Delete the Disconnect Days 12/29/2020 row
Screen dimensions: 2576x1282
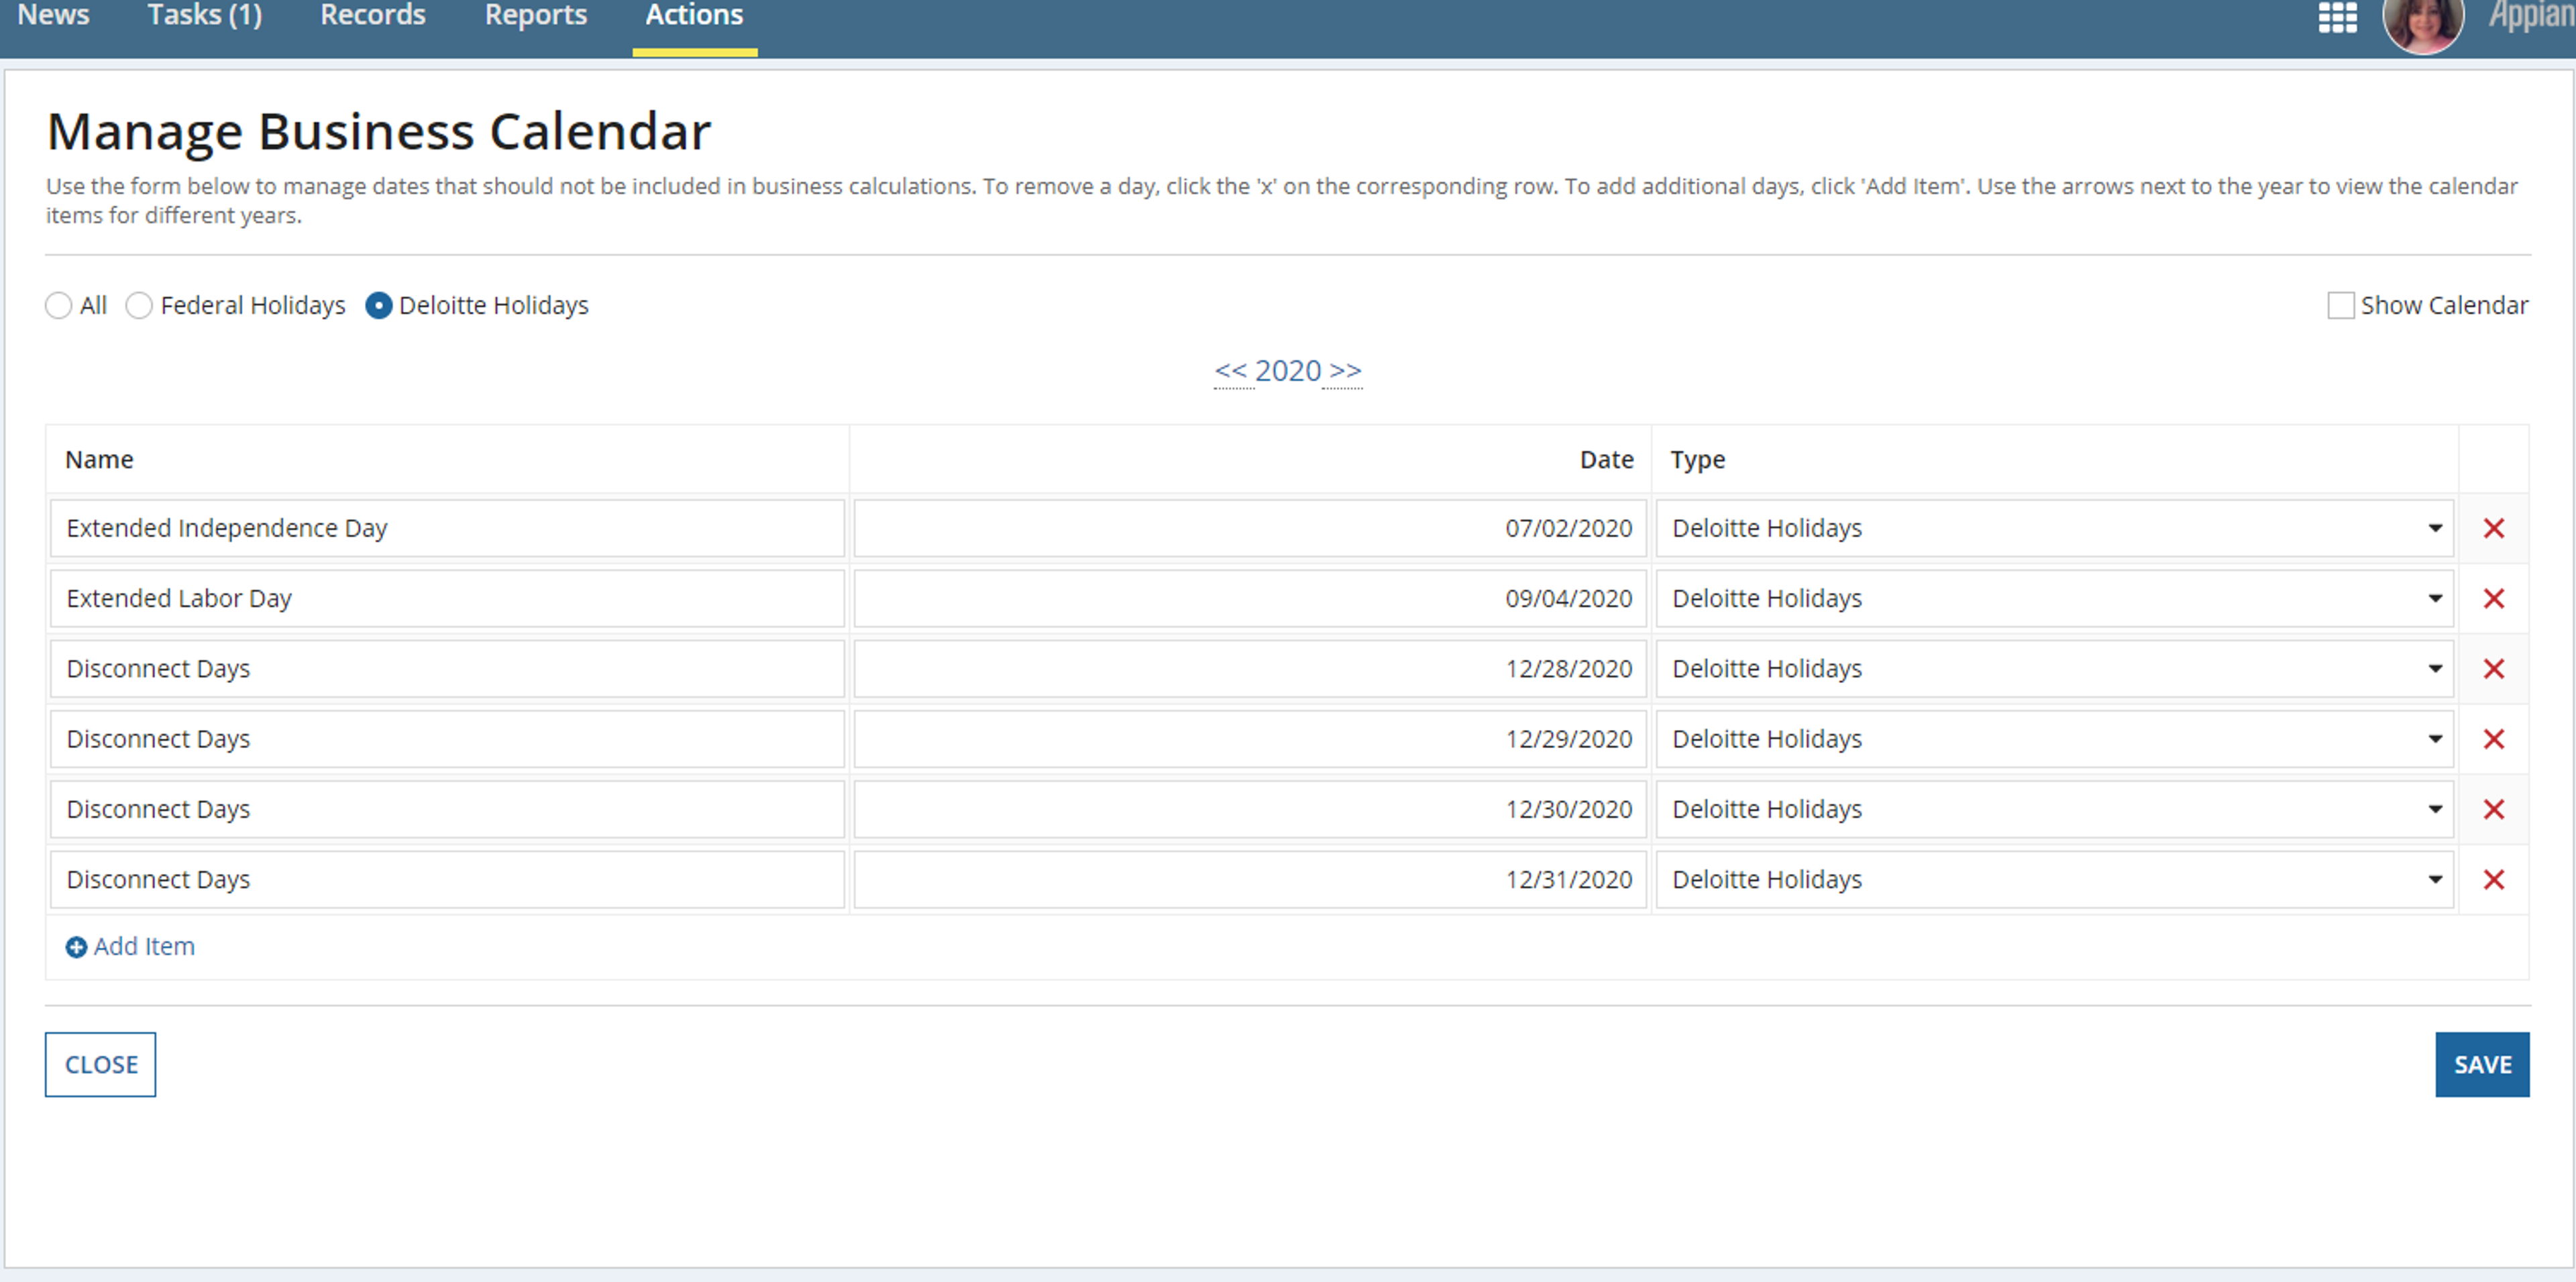coord(2494,739)
